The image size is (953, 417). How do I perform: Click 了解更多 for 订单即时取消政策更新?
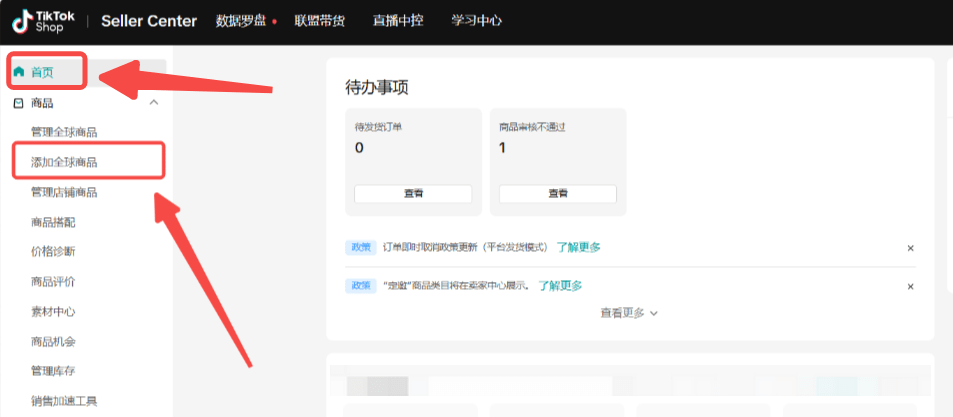click(x=579, y=247)
